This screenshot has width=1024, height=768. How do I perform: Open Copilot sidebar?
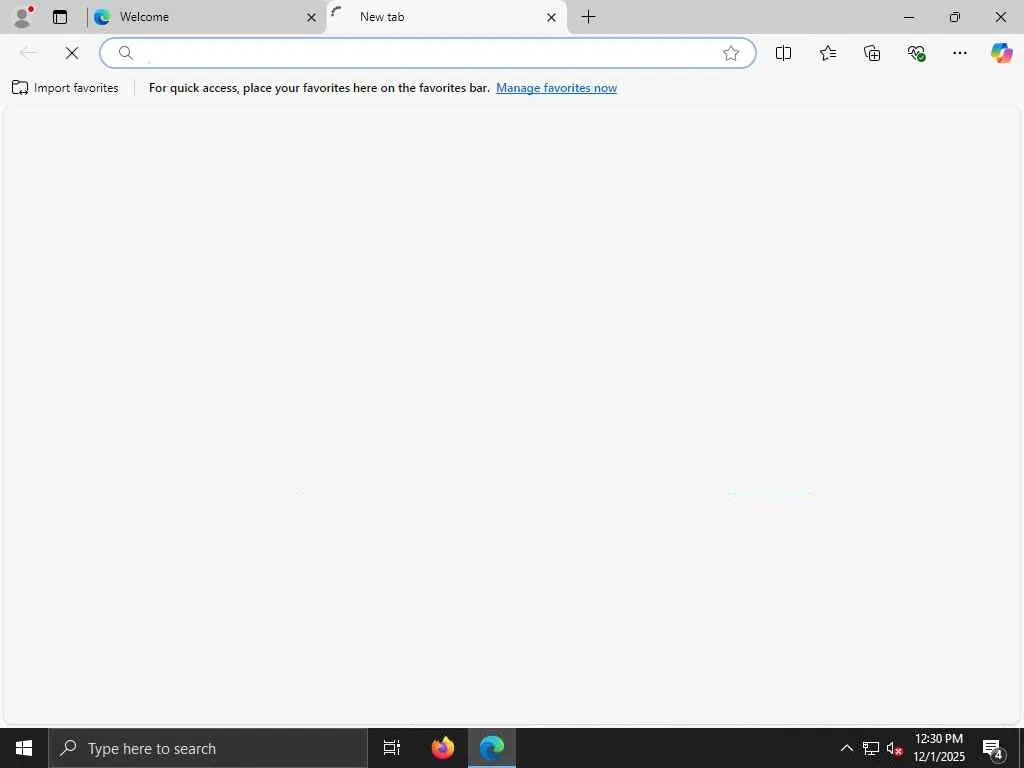tap(1001, 53)
